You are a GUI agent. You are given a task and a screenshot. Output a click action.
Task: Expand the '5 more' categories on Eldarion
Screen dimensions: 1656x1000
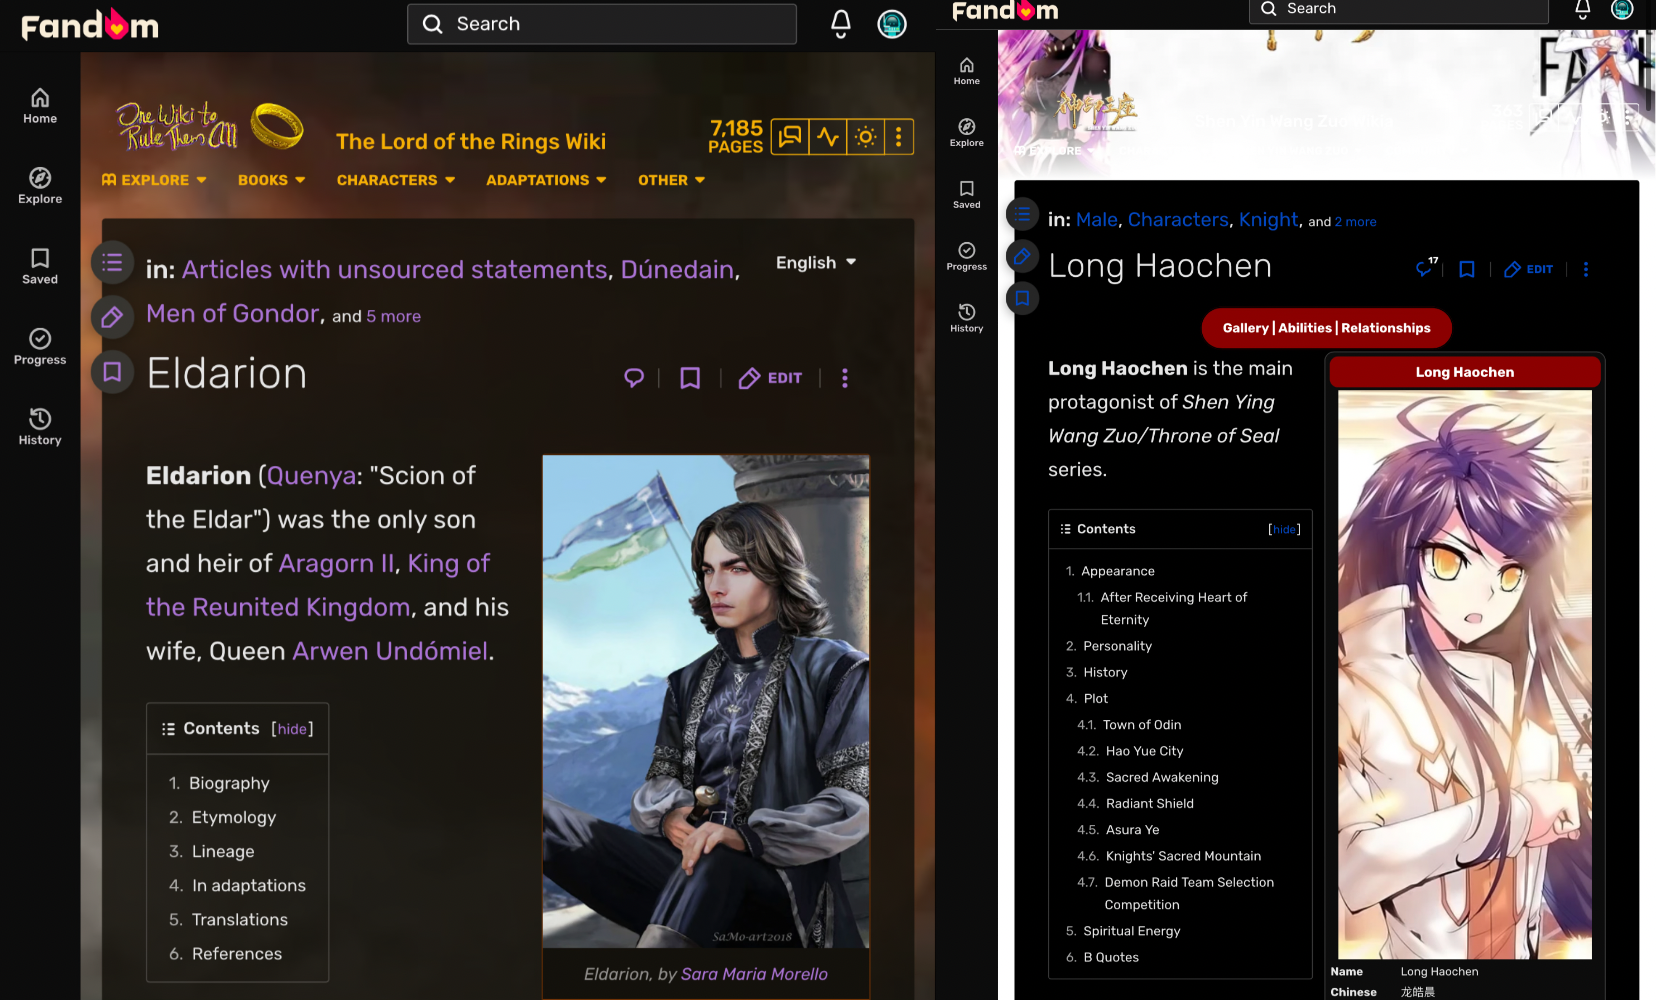(393, 316)
